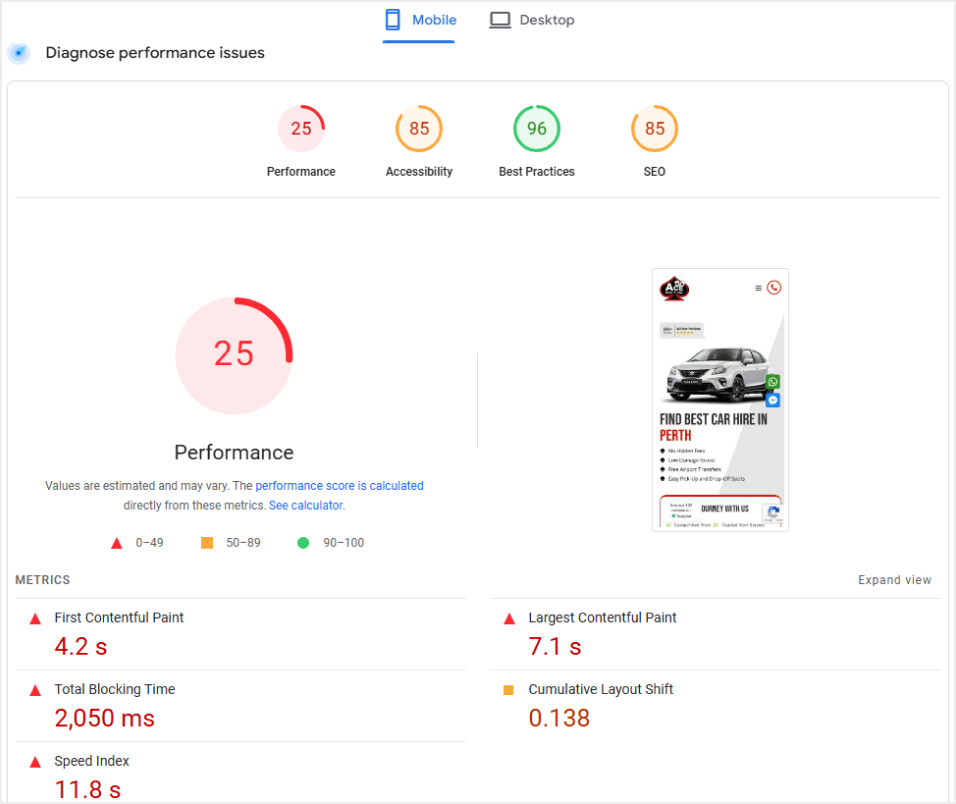This screenshot has width=956, height=804.
Task: Click the website screenshot thumbnail
Action: pyautogui.click(x=720, y=399)
